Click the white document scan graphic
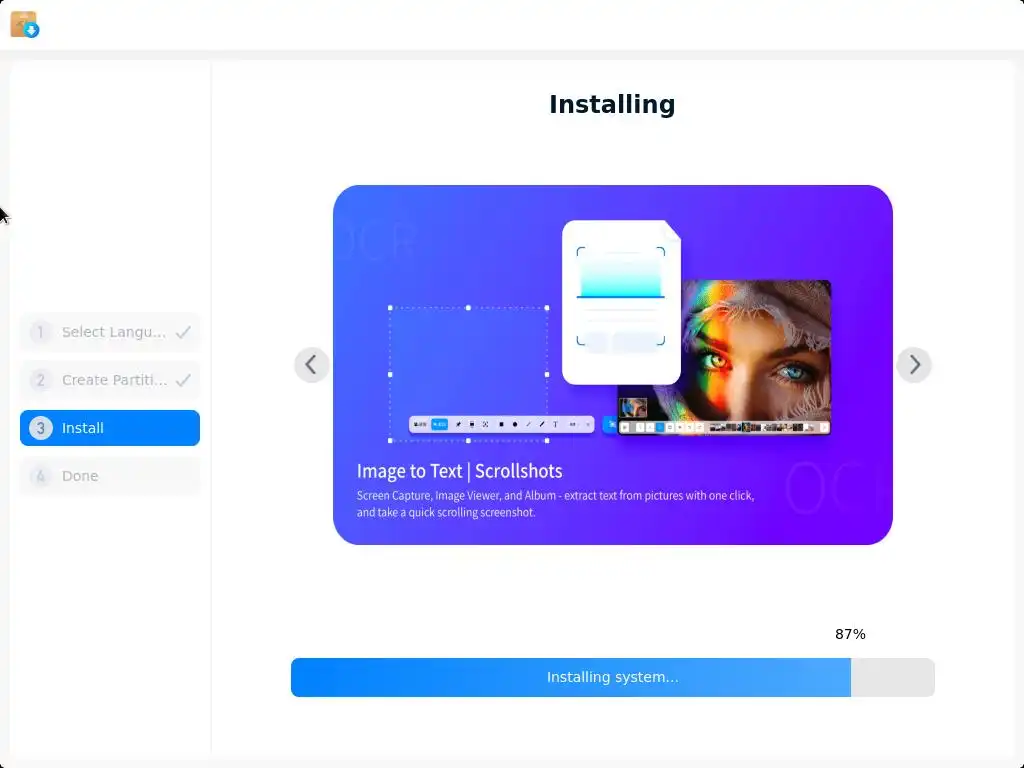Screen dimensions: 1024x768 621,302
